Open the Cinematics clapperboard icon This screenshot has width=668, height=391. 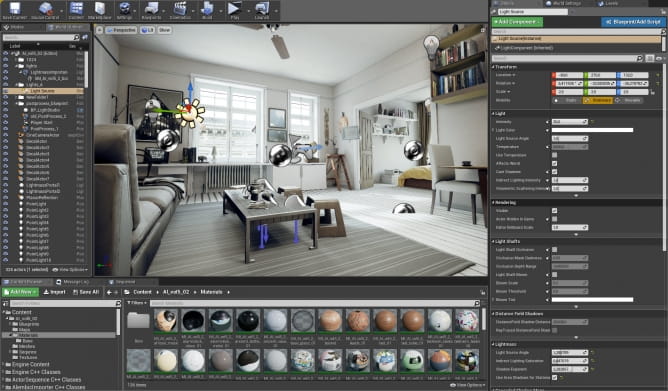[x=180, y=8]
